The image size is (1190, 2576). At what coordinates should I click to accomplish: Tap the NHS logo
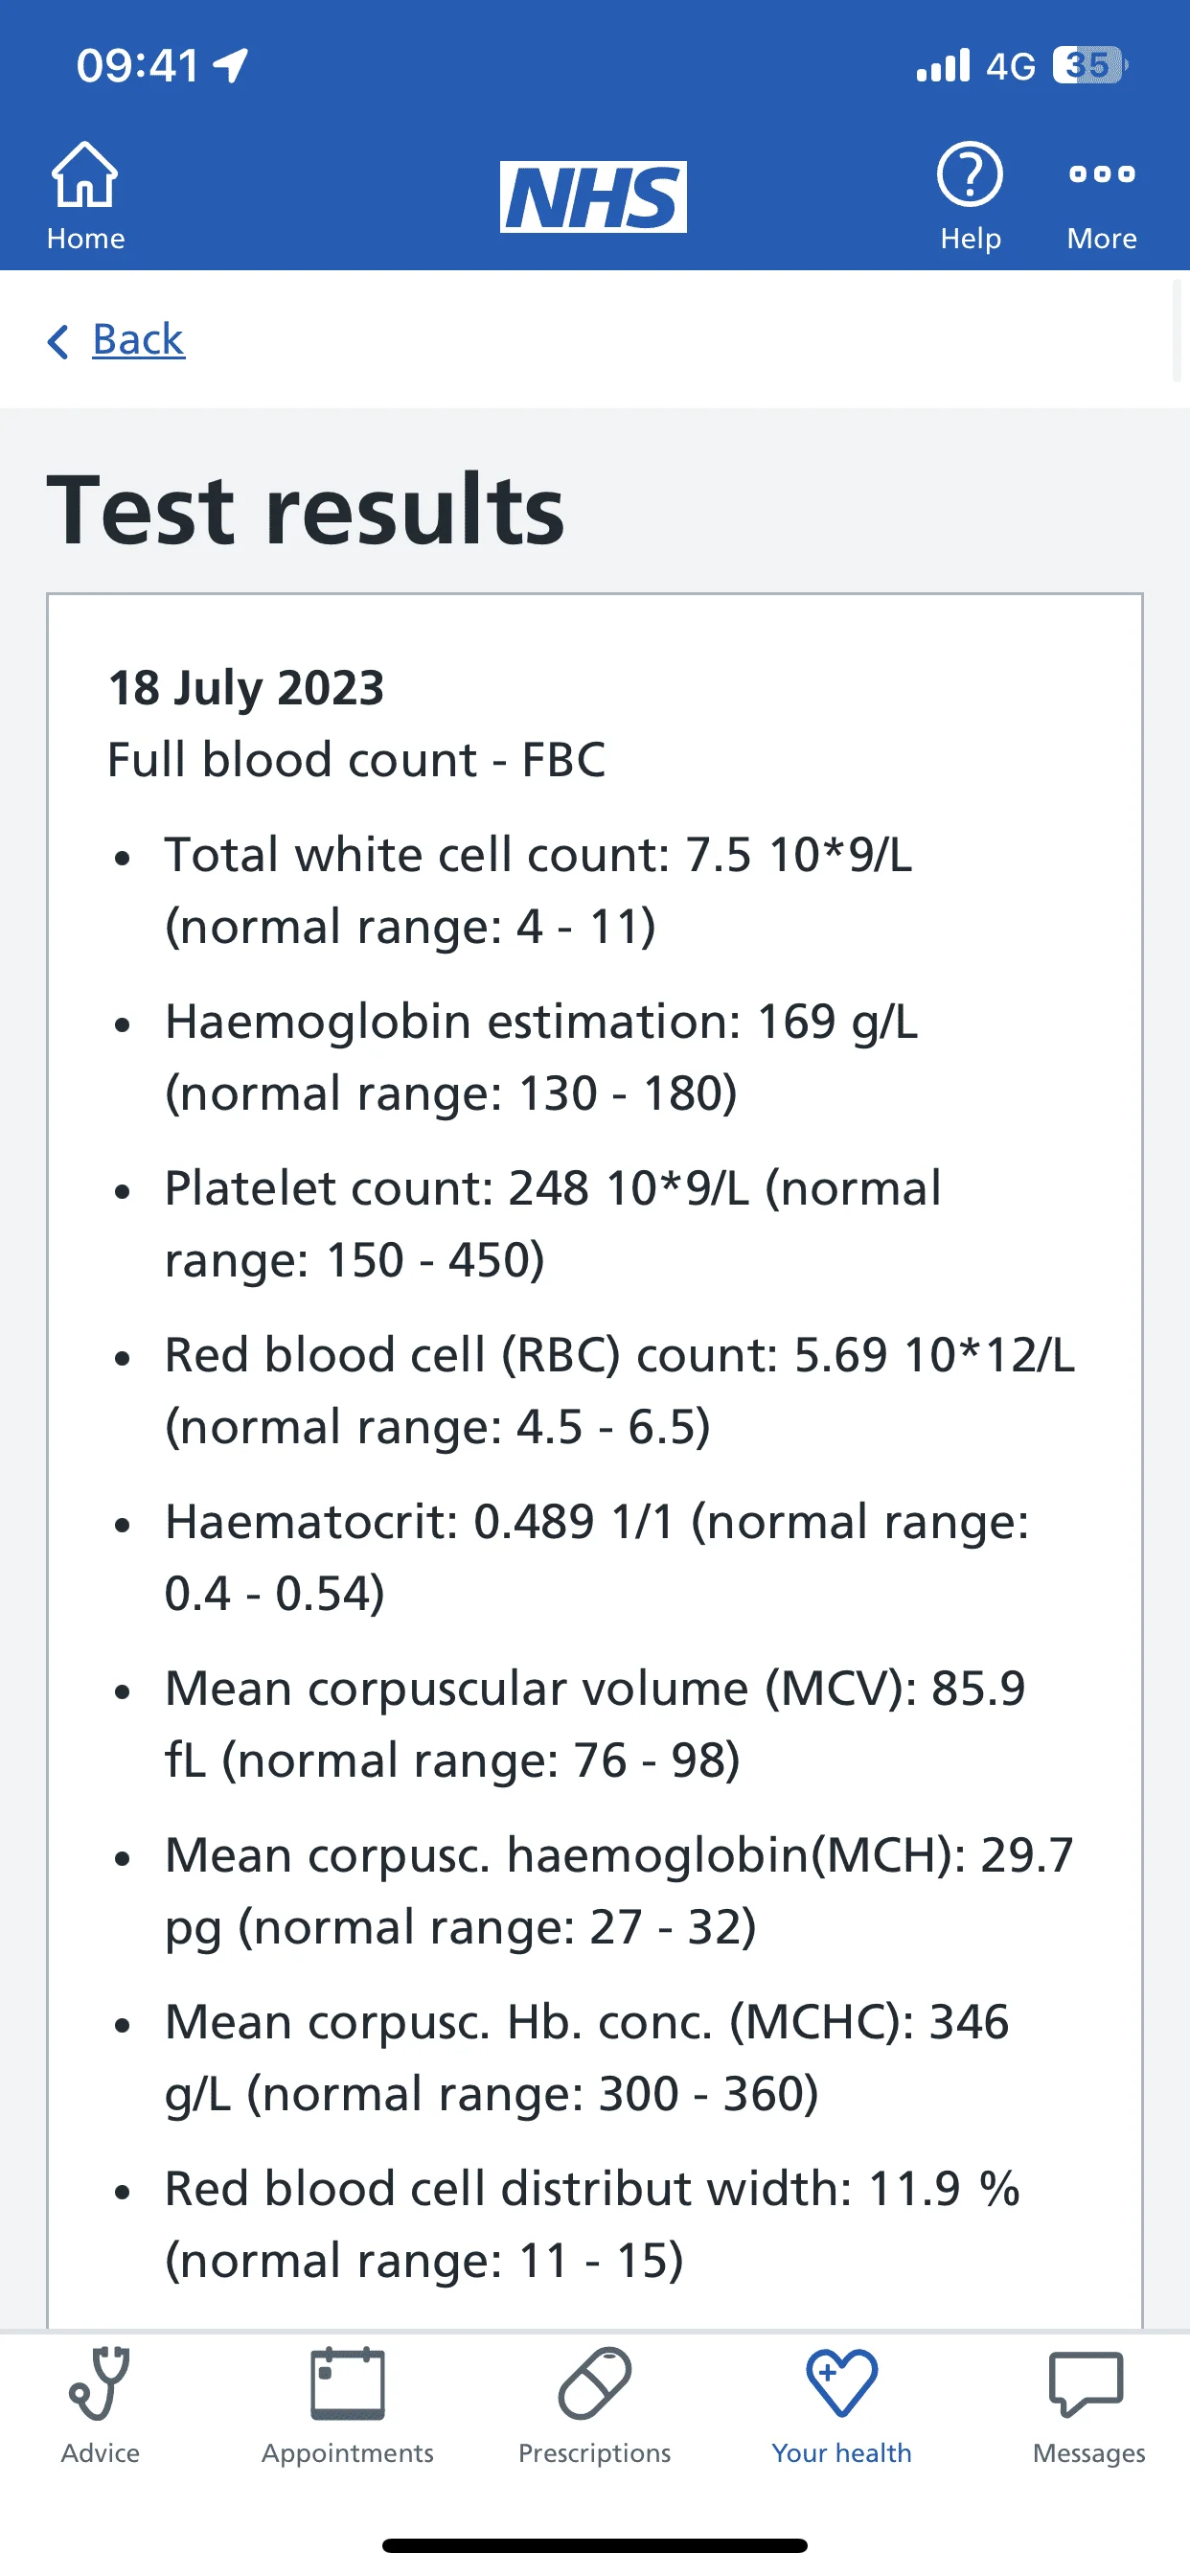(x=593, y=197)
